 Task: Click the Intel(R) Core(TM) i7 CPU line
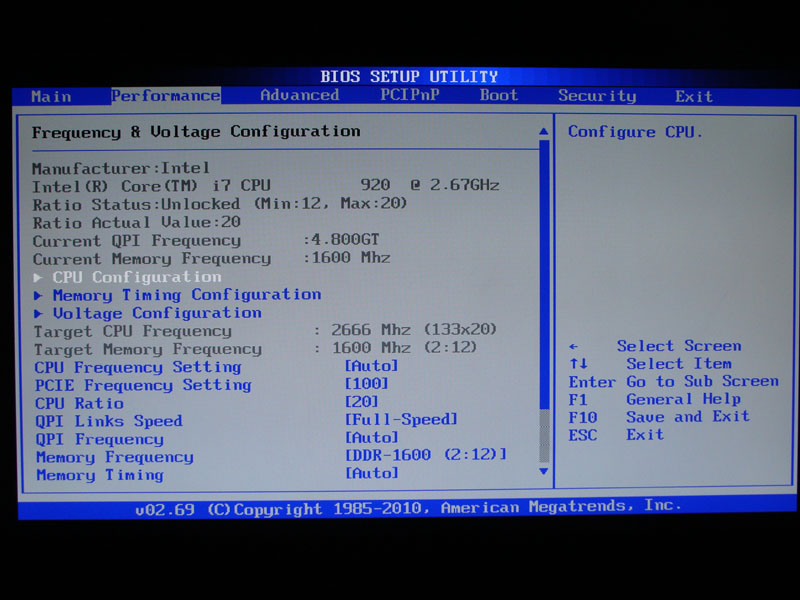point(266,185)
